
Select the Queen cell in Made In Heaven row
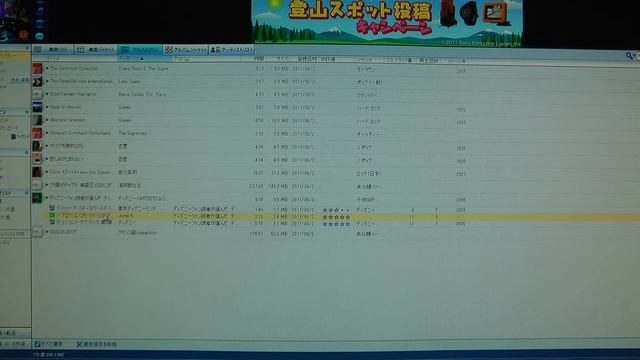click(x=124, y=107)
